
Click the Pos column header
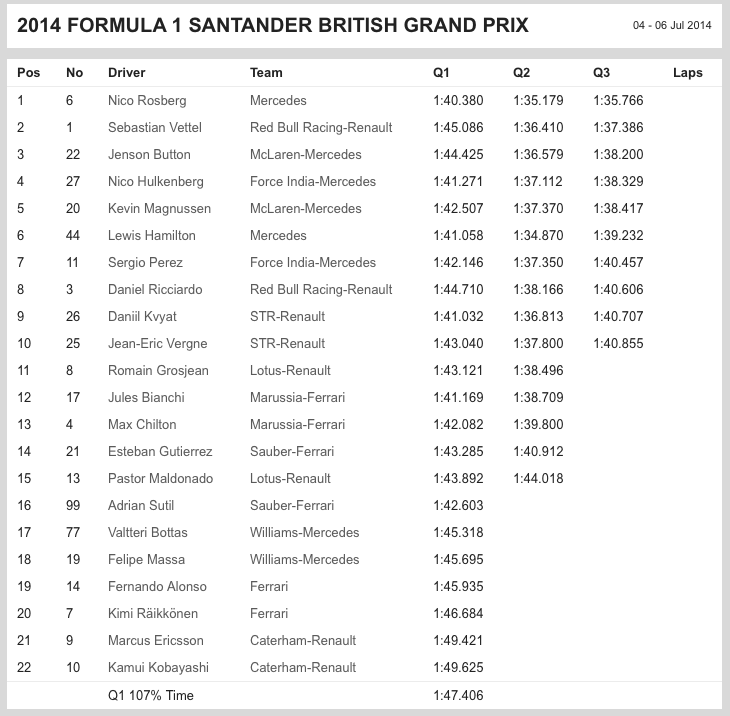[x=27, y=73]
